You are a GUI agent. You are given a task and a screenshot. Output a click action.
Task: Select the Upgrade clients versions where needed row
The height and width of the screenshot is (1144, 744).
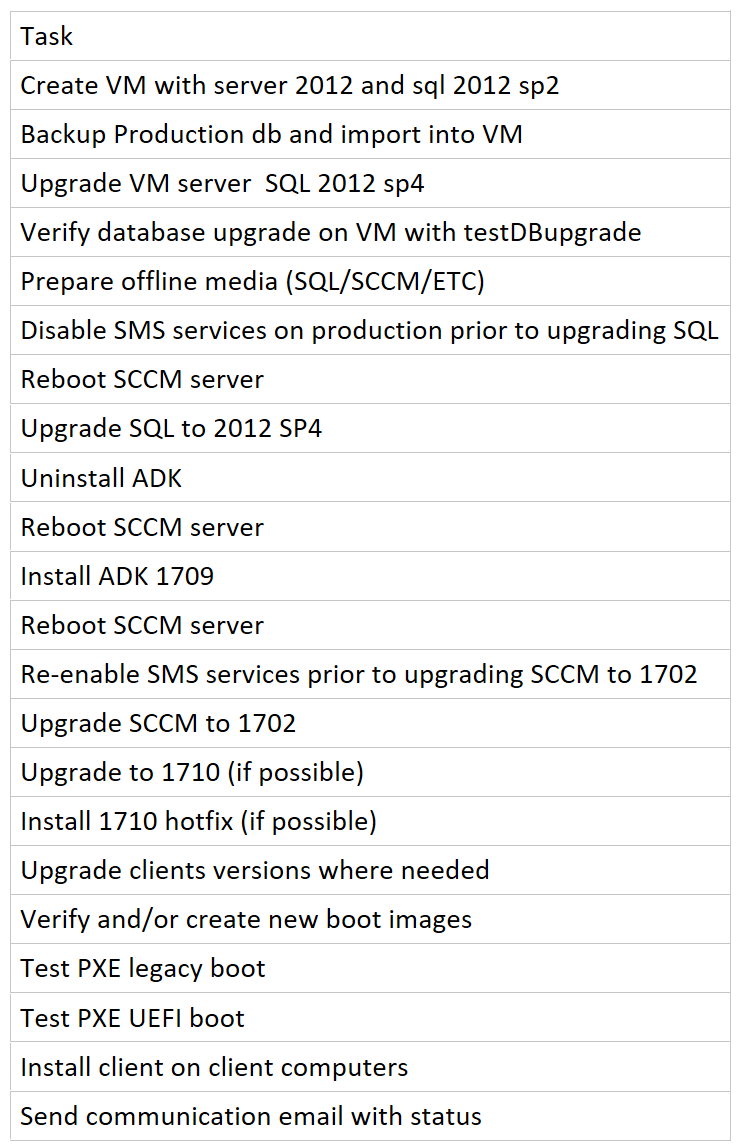[370, 870]
